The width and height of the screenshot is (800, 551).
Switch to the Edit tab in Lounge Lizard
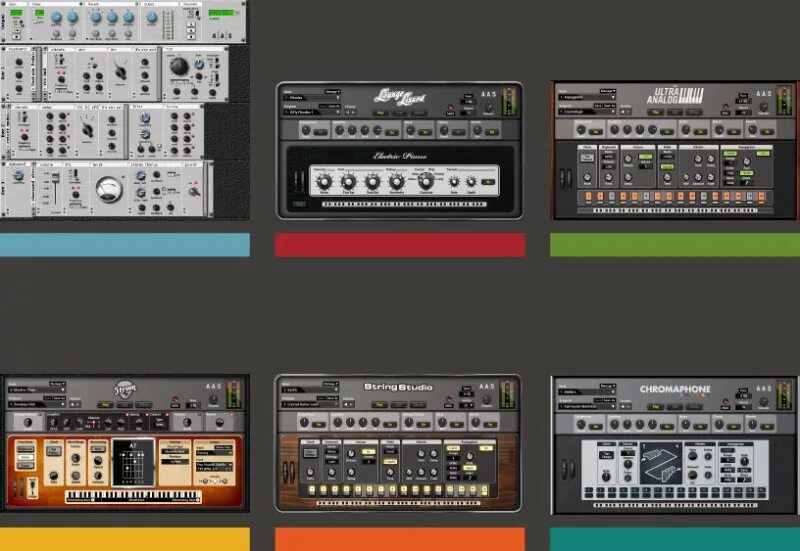coord(400,113)
